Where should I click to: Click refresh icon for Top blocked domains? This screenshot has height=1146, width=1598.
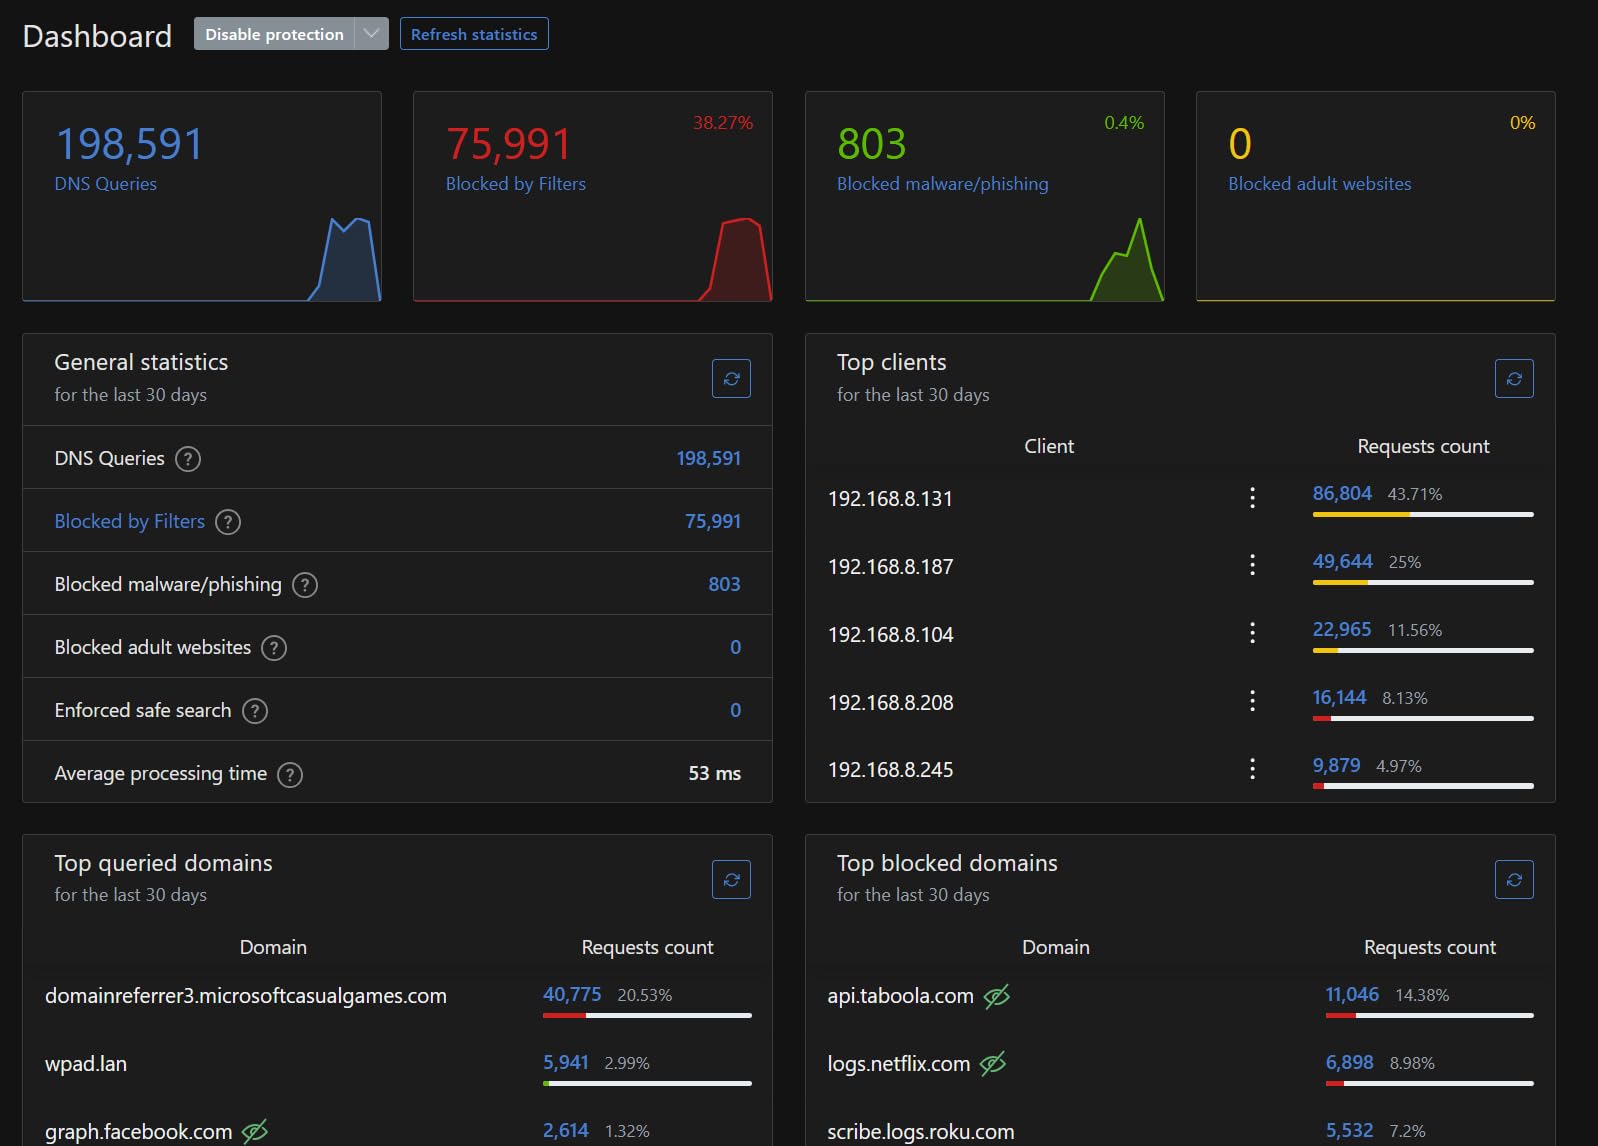pos(1514,880)
